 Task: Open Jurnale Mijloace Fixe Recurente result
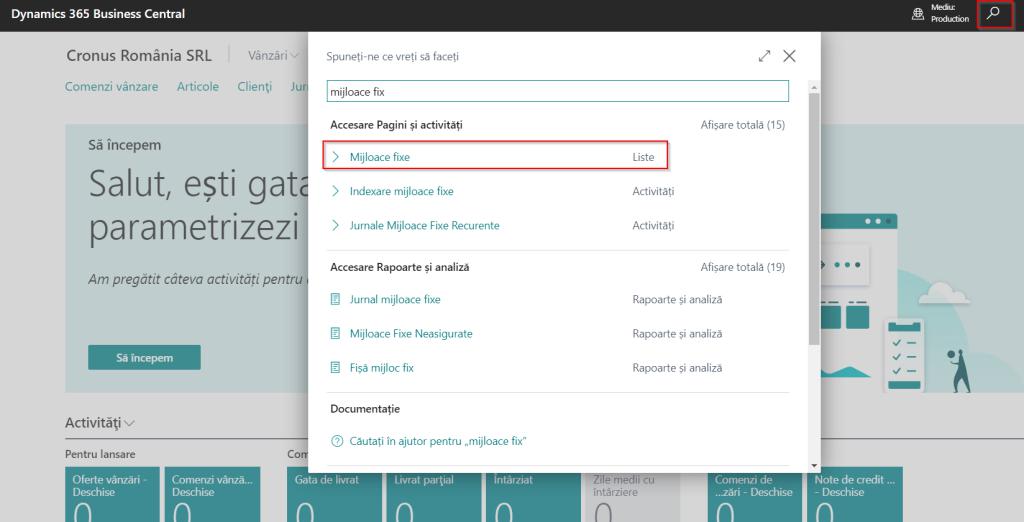click(424, 225)
